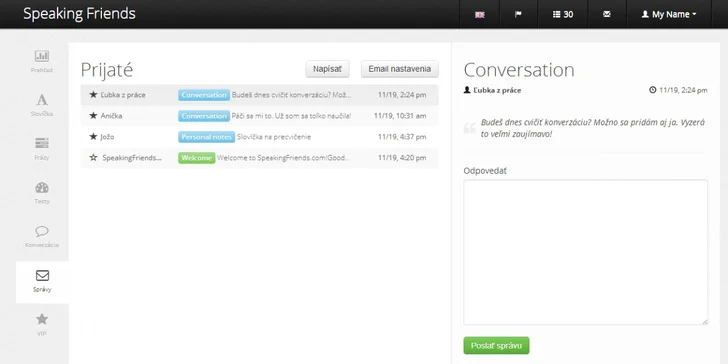
Task: Open Email nastavenia settings button
Action: tap(400, 69)
